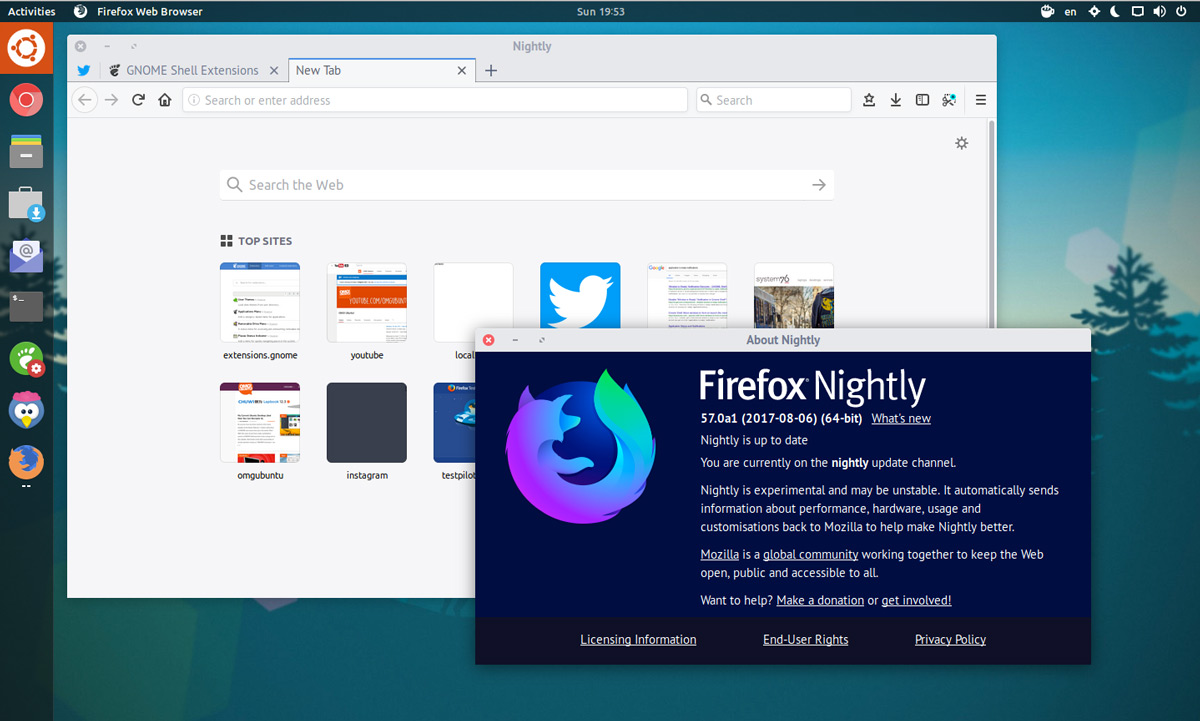Open the Downloads panel

coord(896,100)
